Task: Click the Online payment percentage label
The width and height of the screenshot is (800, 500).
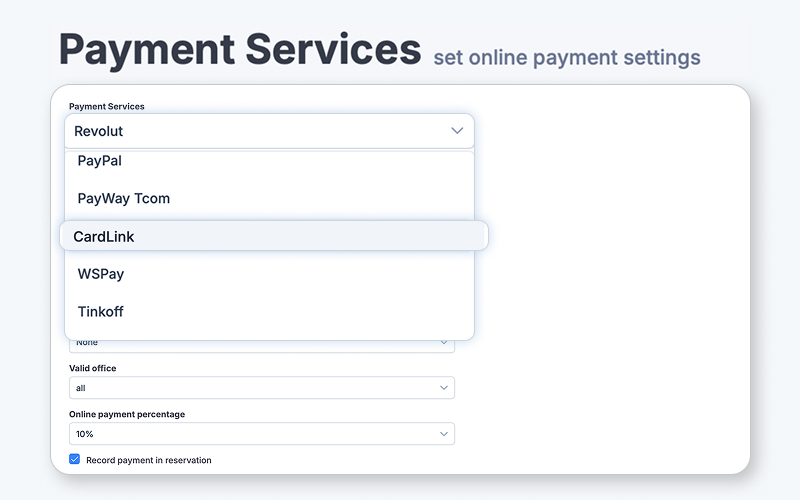Action: coord(127,414)
